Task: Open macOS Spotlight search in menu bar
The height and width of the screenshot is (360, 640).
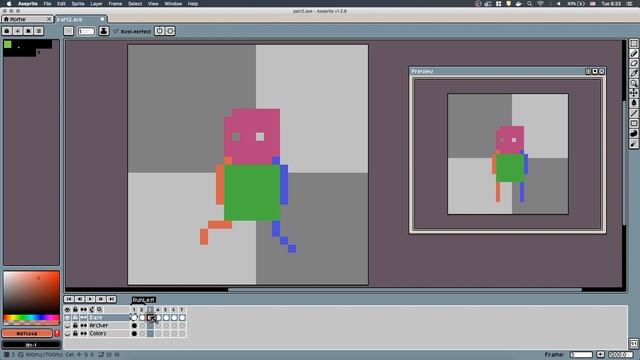Action: (x=529, y=4)
